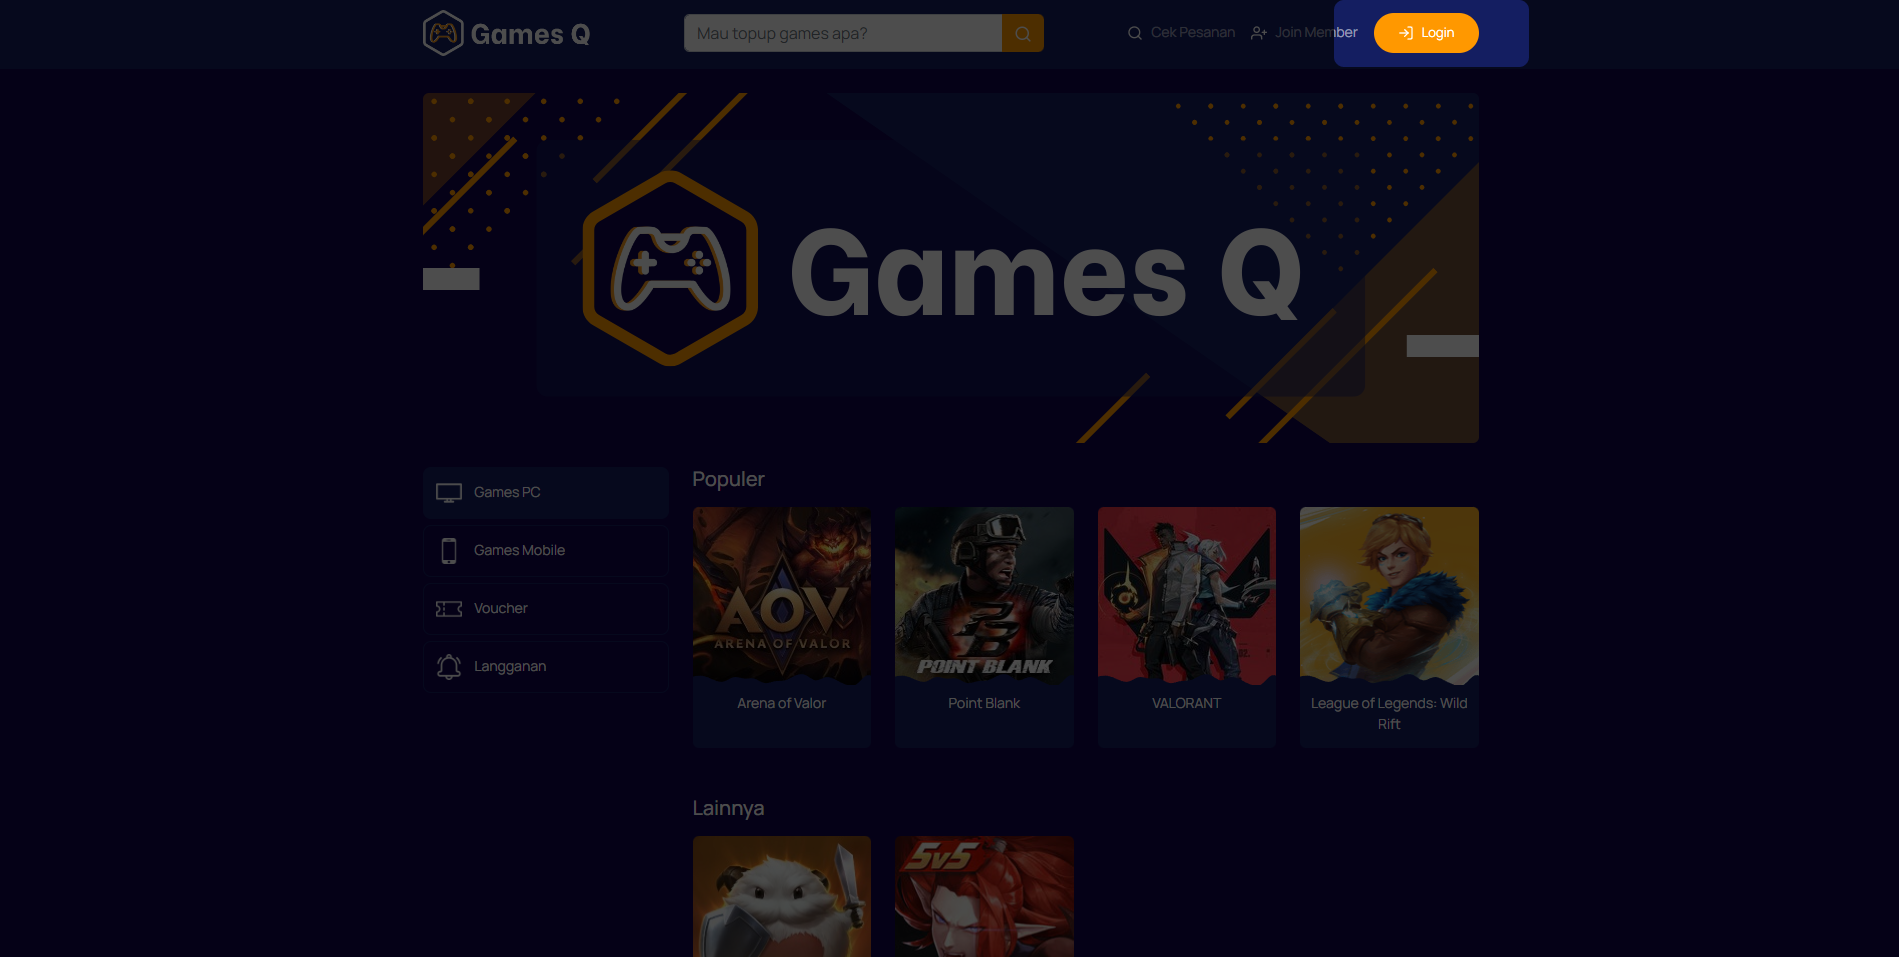Click the Games Mobile phone icon
Image resolution: width=1899 pixels, height=957 pixels.
[449, 551]
